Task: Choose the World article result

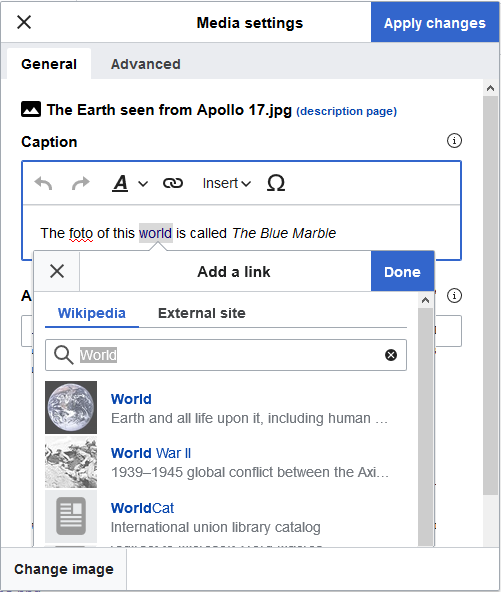Action: pyautogui.click(x=226, y=408)
